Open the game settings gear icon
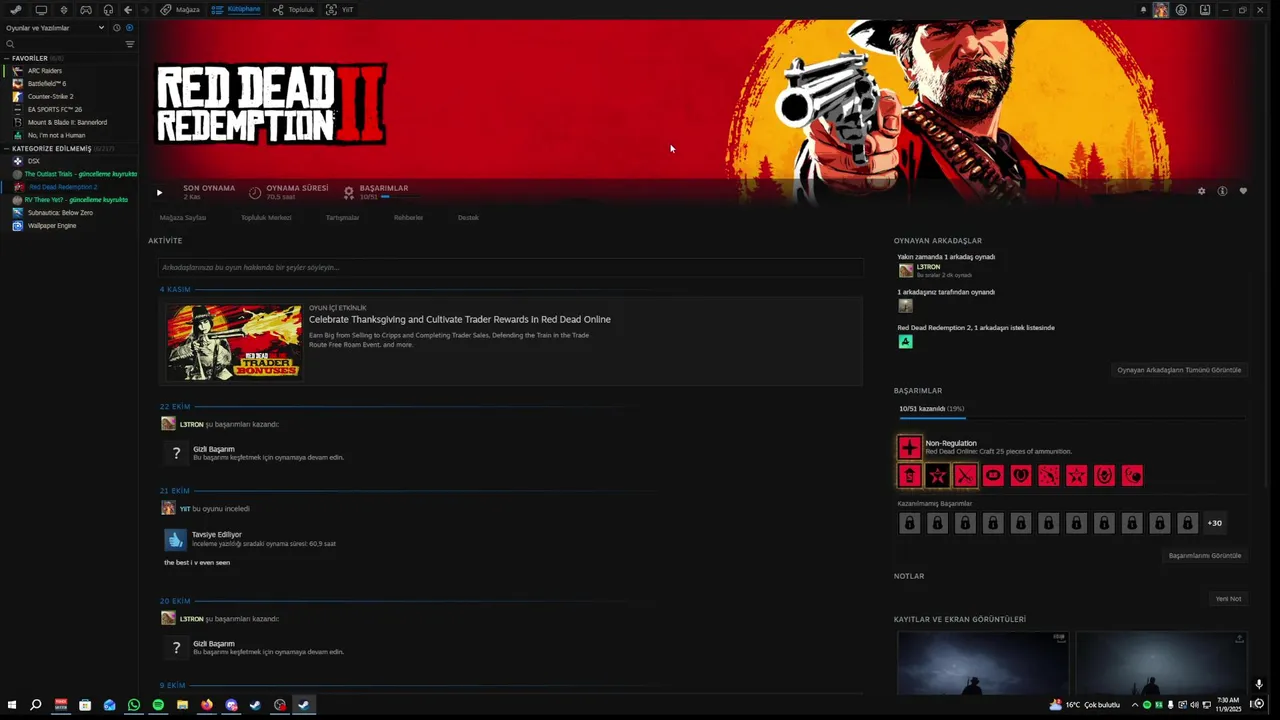This screenshot has width=1280, height=720. coord(1201,191)
